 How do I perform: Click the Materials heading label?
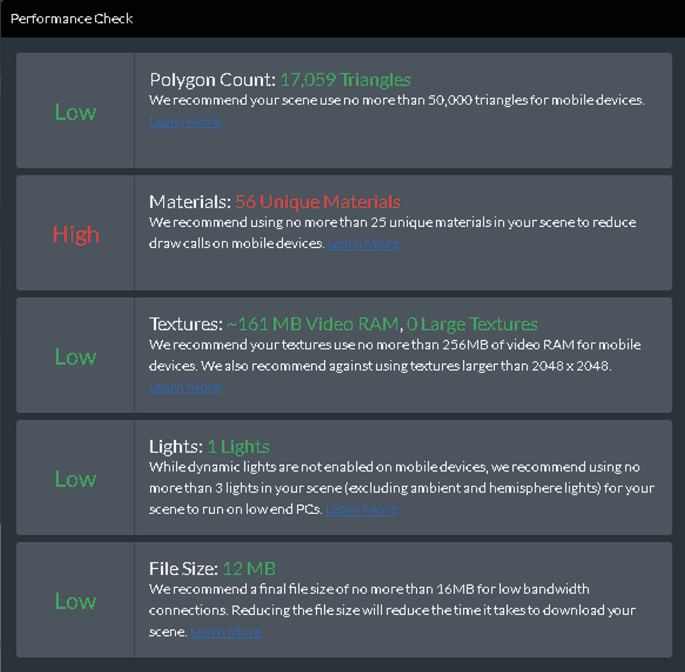tap(190, 202)
